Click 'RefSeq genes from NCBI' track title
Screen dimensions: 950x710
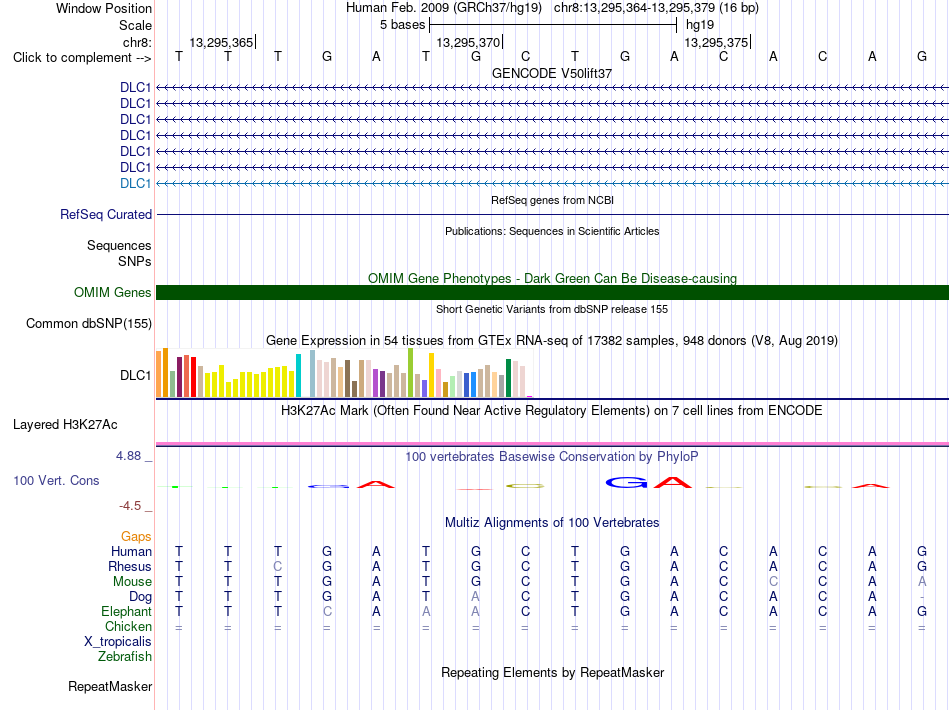point(553,201)
